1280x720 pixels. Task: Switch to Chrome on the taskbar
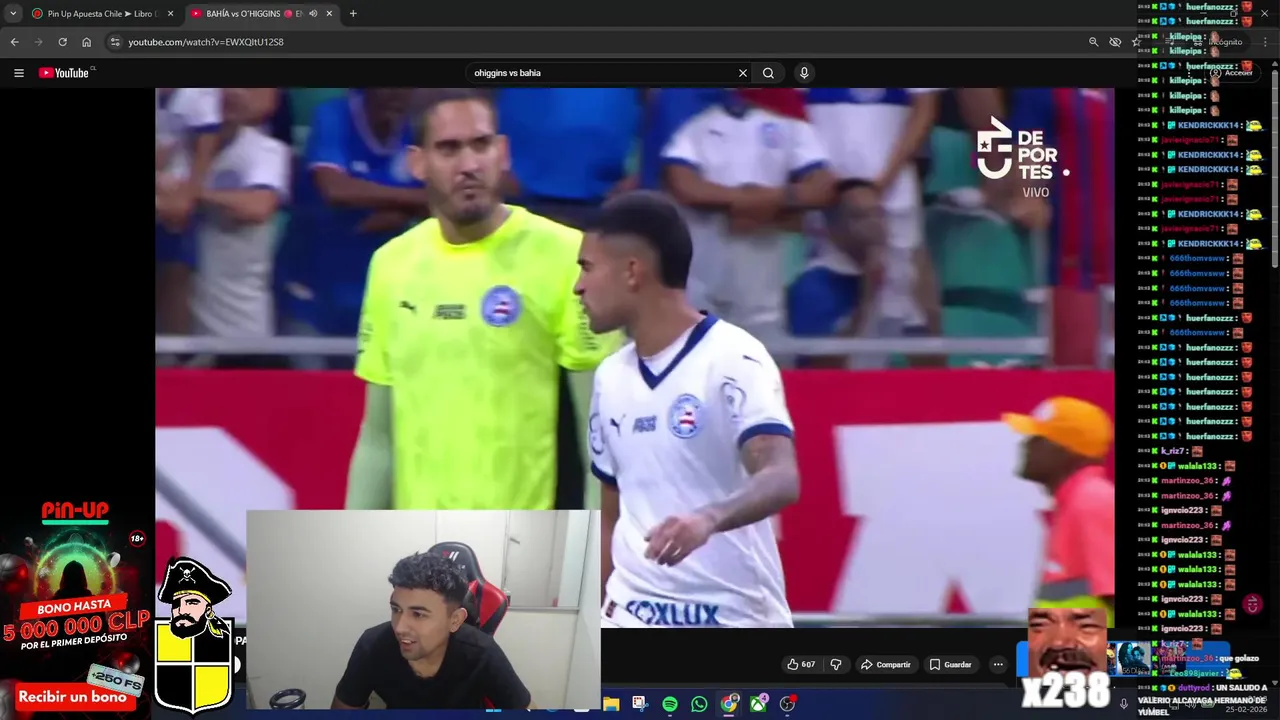pos(729,704)
